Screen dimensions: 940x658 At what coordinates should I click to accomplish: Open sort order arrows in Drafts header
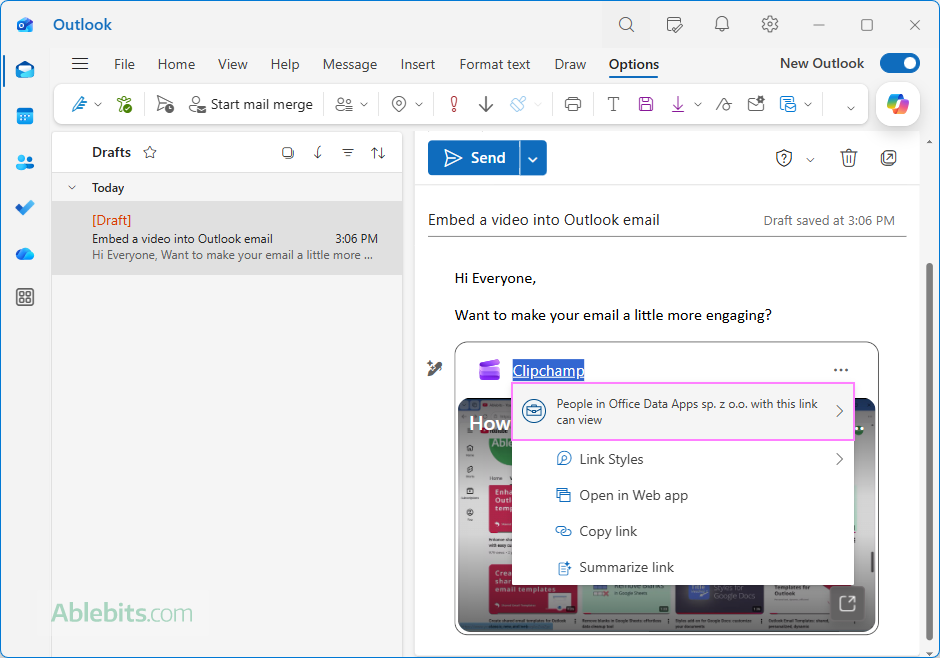coord(378,153)
